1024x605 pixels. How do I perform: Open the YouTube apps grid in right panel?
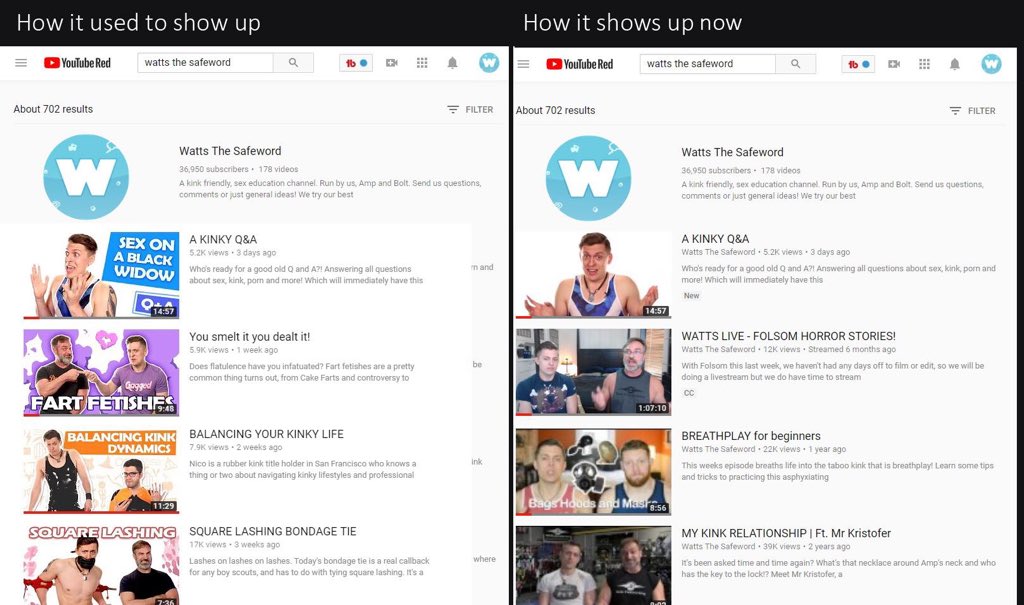924,64
